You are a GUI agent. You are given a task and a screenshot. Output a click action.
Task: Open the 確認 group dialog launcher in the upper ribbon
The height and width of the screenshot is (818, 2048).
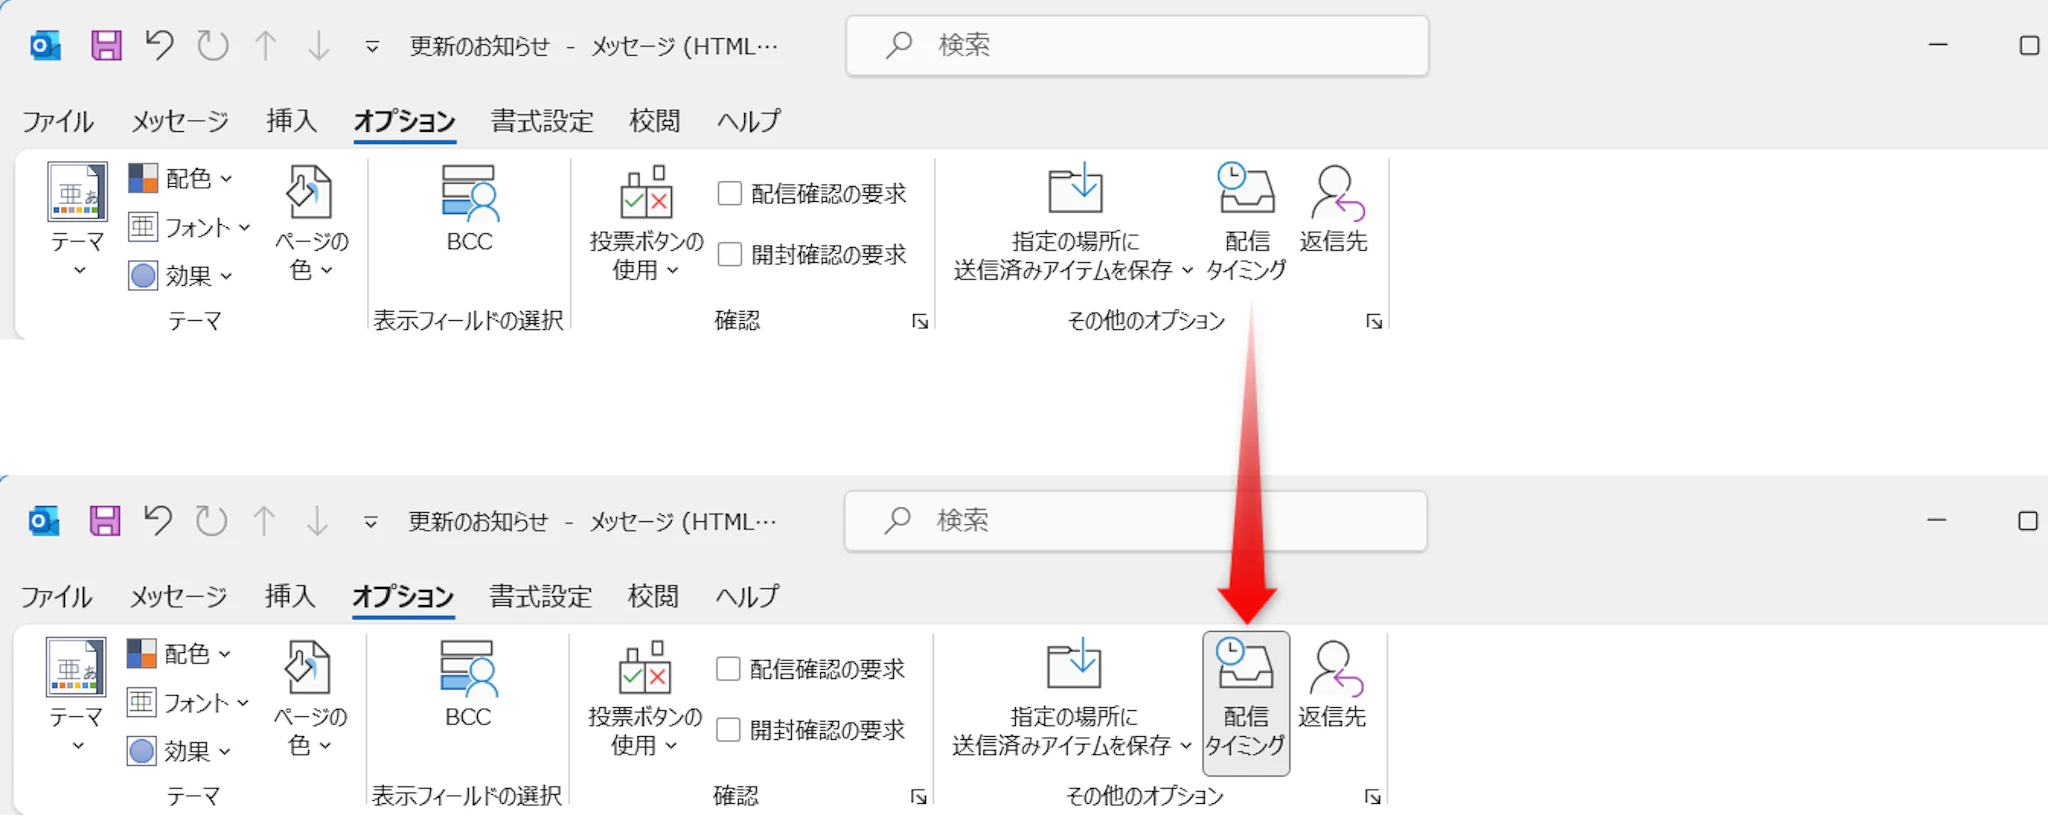tap(920, 321)
